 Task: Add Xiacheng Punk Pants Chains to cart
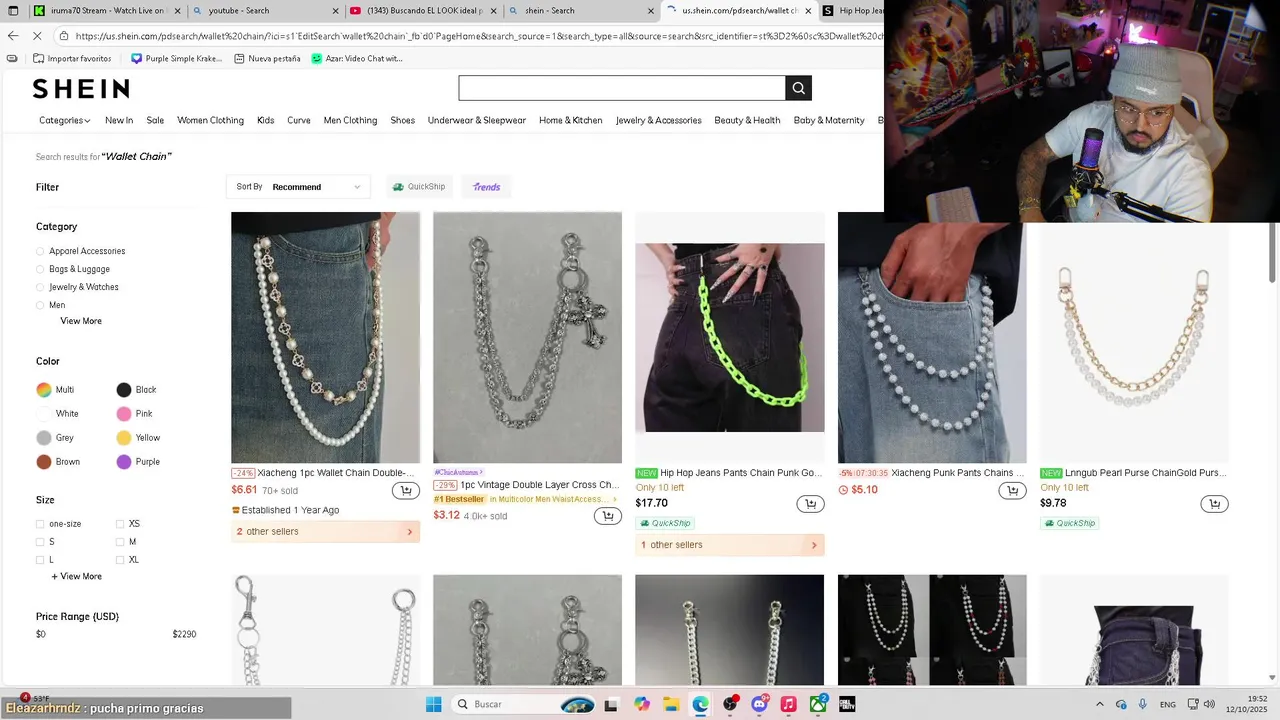[1012, 490]
